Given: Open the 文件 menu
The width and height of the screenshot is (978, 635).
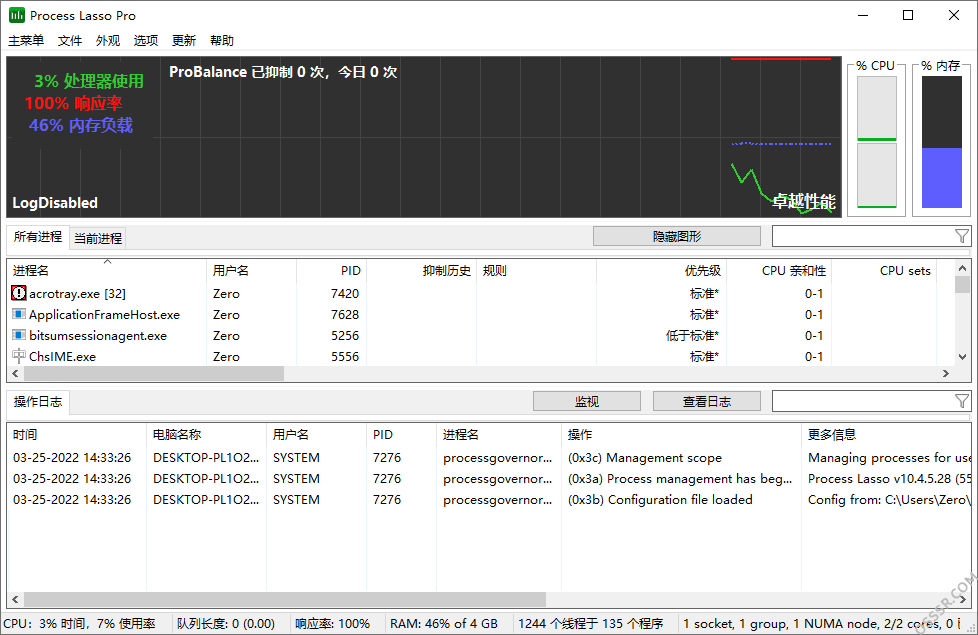Looking at the screenshot, I should (70, 41).
